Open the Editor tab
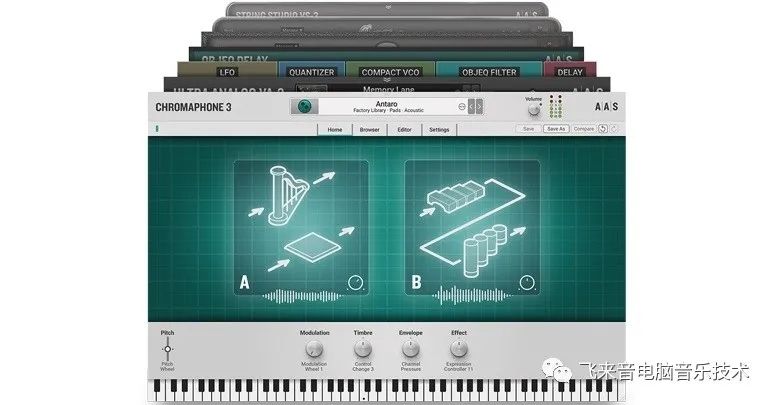 point(404,129)
